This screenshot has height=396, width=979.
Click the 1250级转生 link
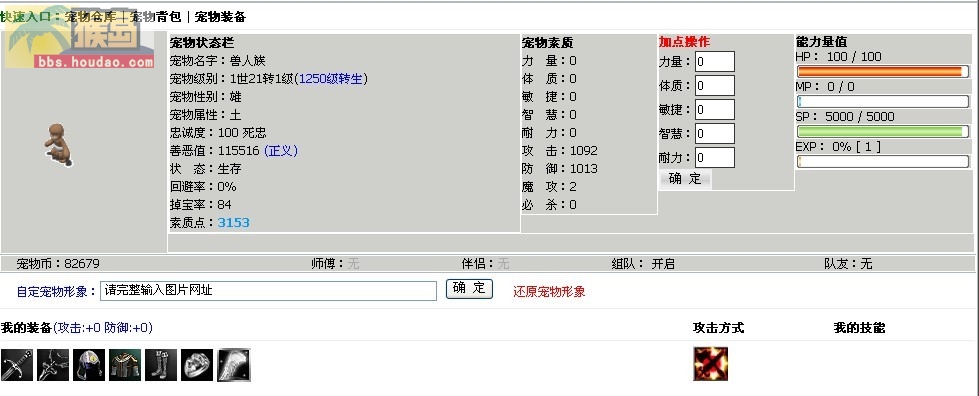[332, 79]
